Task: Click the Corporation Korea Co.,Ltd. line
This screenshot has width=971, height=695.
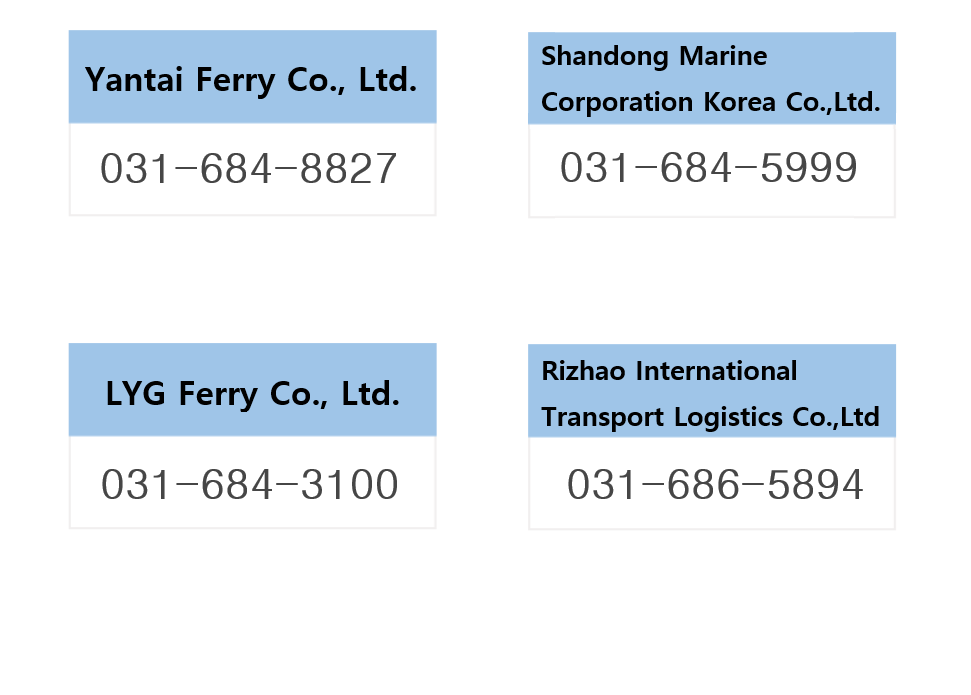Action: point(710,102)
